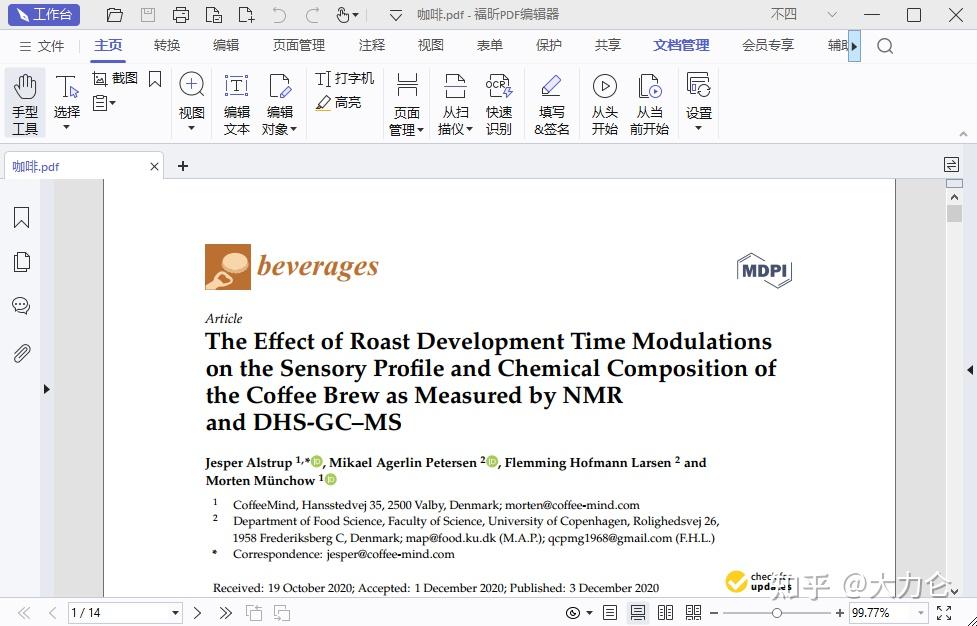Click the Edit Text (编辑文本) tool

(237, 103)
